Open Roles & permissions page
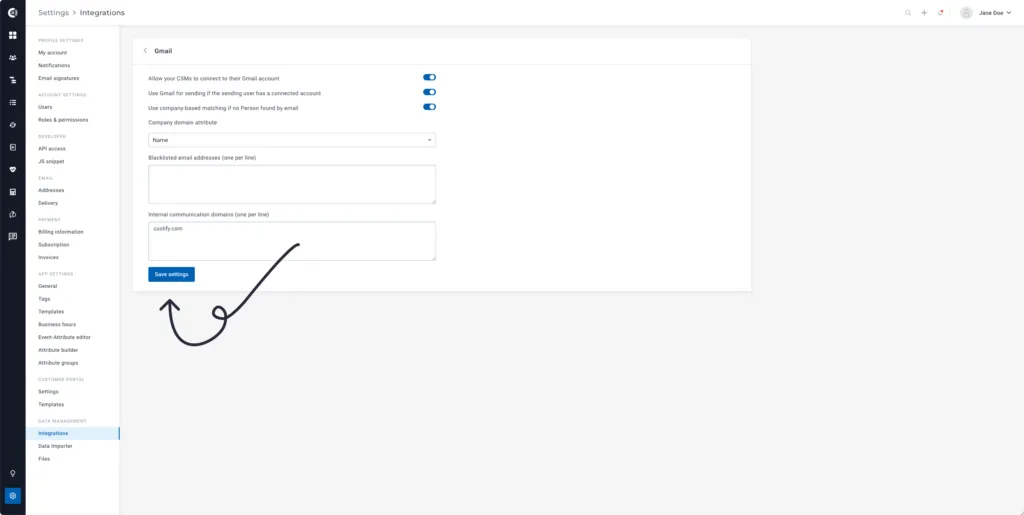 tap(63, 120)
